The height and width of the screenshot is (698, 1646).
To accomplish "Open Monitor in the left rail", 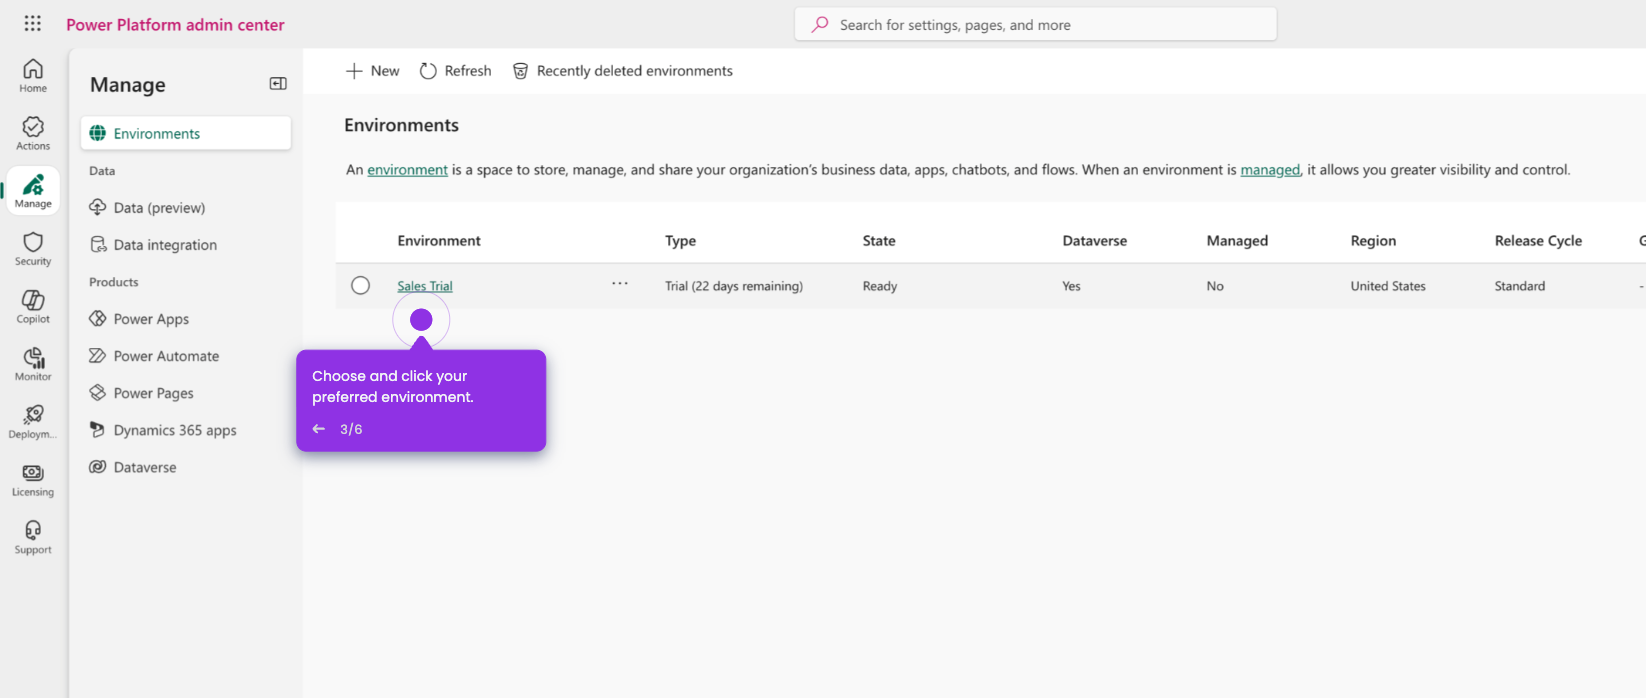I will coord(33,364).
